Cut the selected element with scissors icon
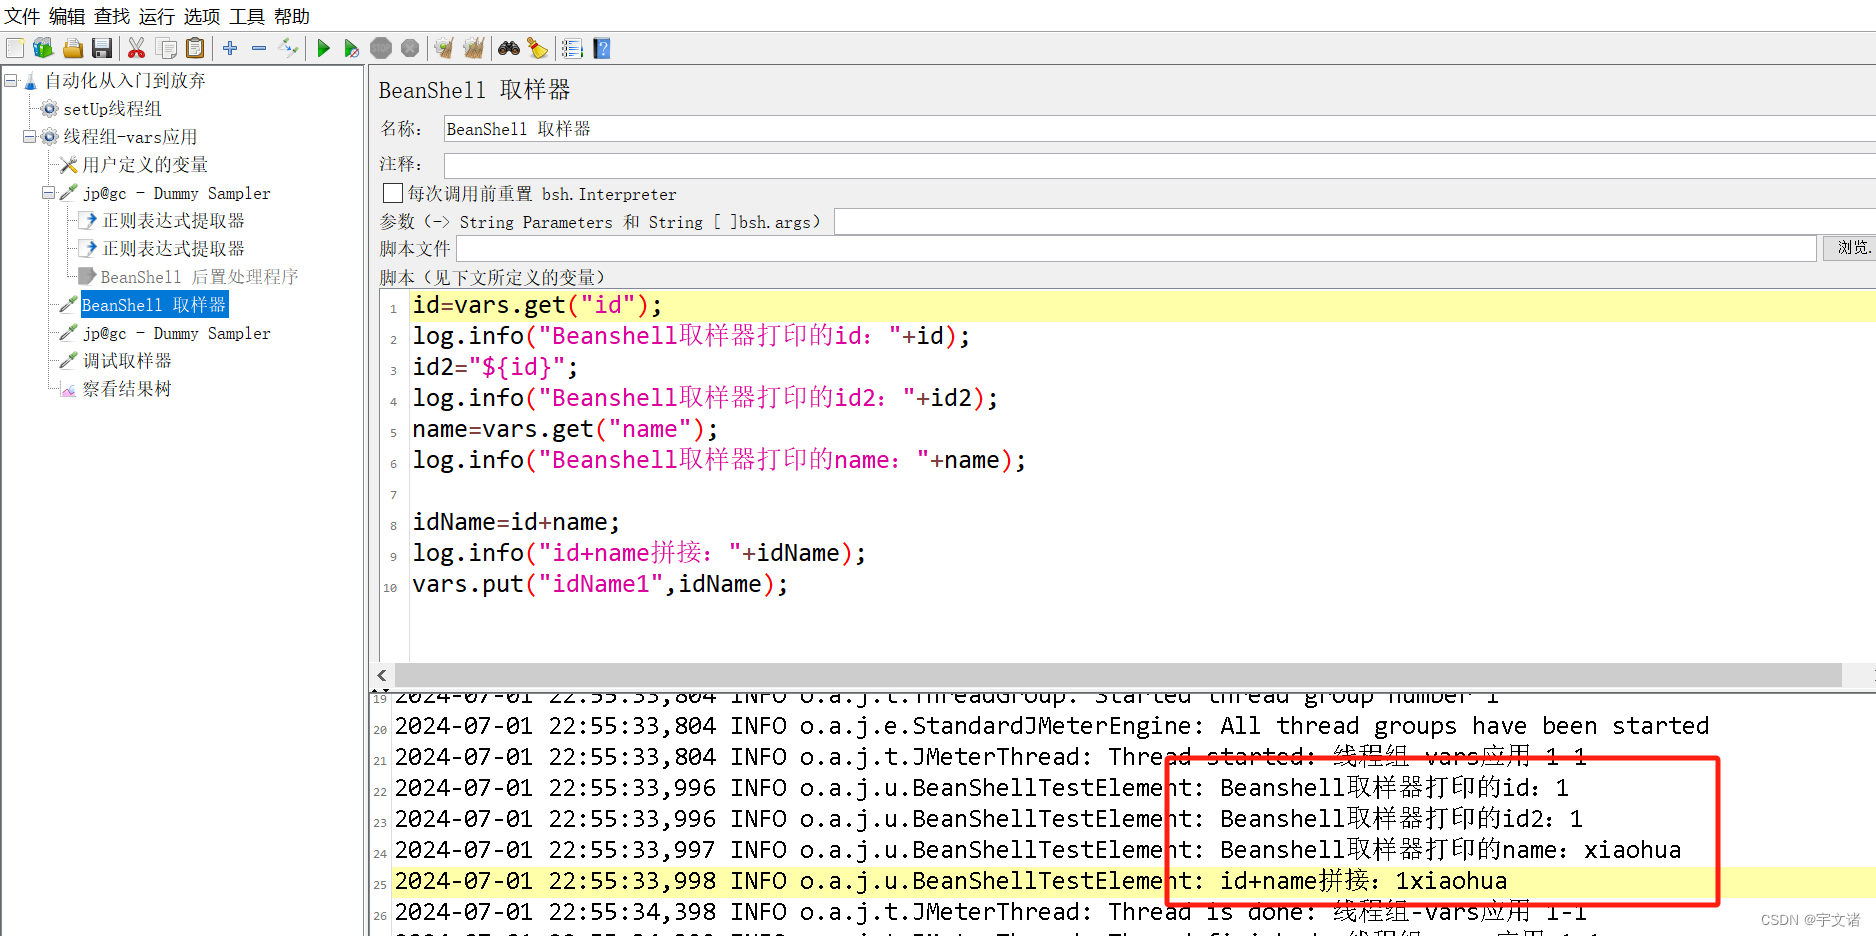Viewport: 1876px width, 936px height. (x=137, y=47)
